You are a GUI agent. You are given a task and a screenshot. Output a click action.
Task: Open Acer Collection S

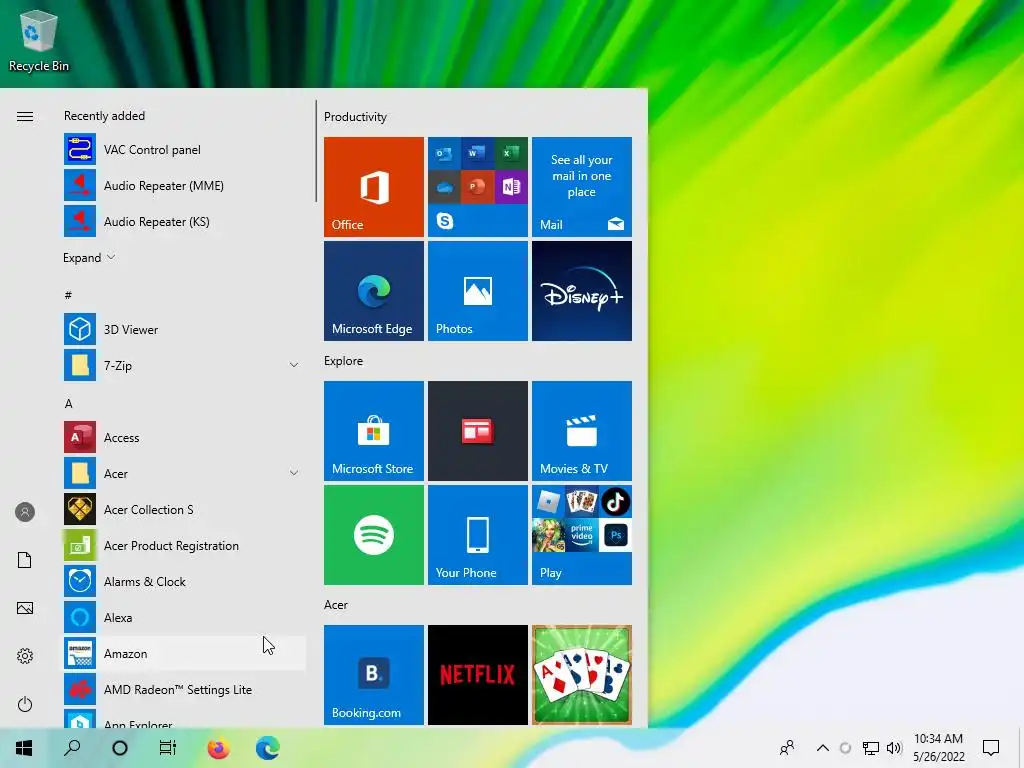(x=184, y=509)
